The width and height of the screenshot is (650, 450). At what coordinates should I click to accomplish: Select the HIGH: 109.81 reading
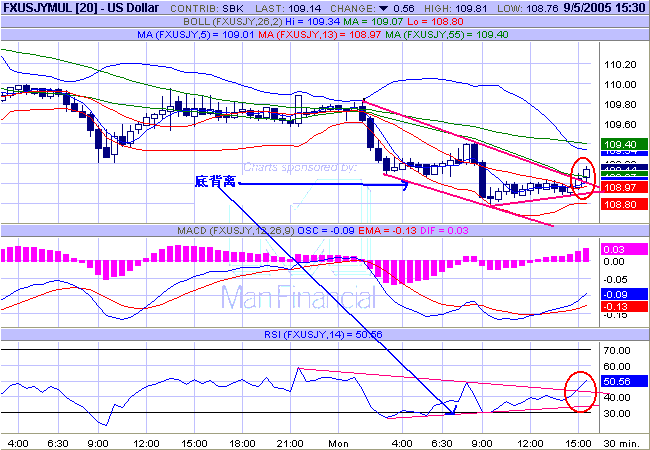457,8
